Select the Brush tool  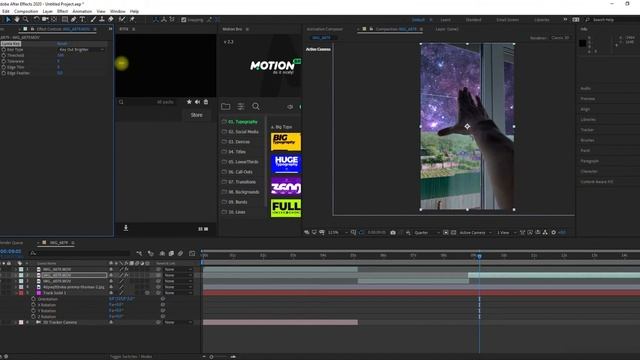click(x=93, y=20)
